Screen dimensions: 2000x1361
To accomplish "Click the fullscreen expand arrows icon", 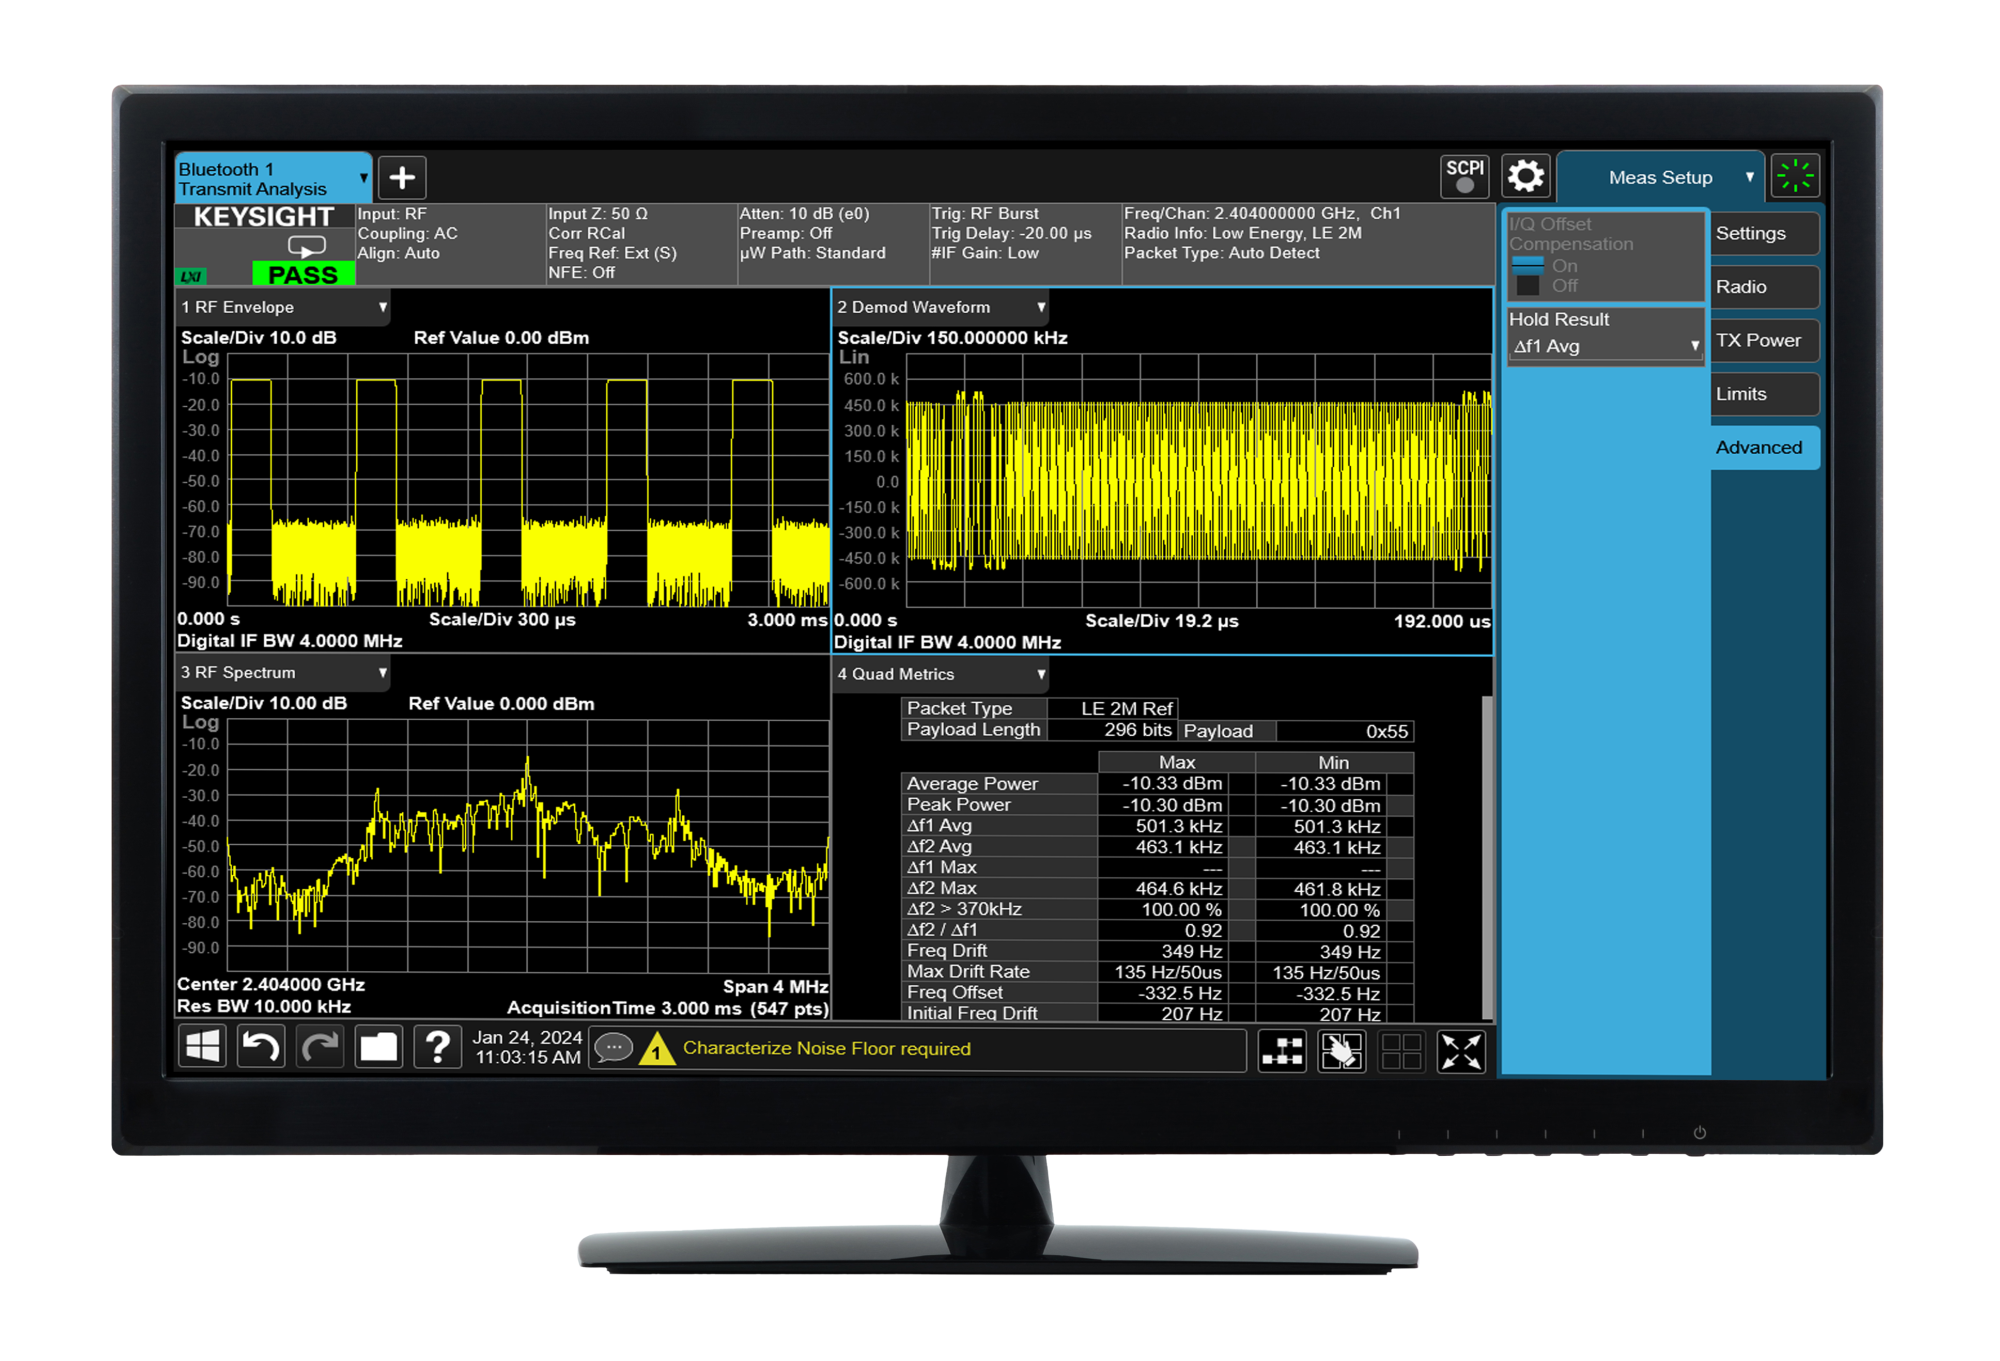I will tap(1460, 1052).
